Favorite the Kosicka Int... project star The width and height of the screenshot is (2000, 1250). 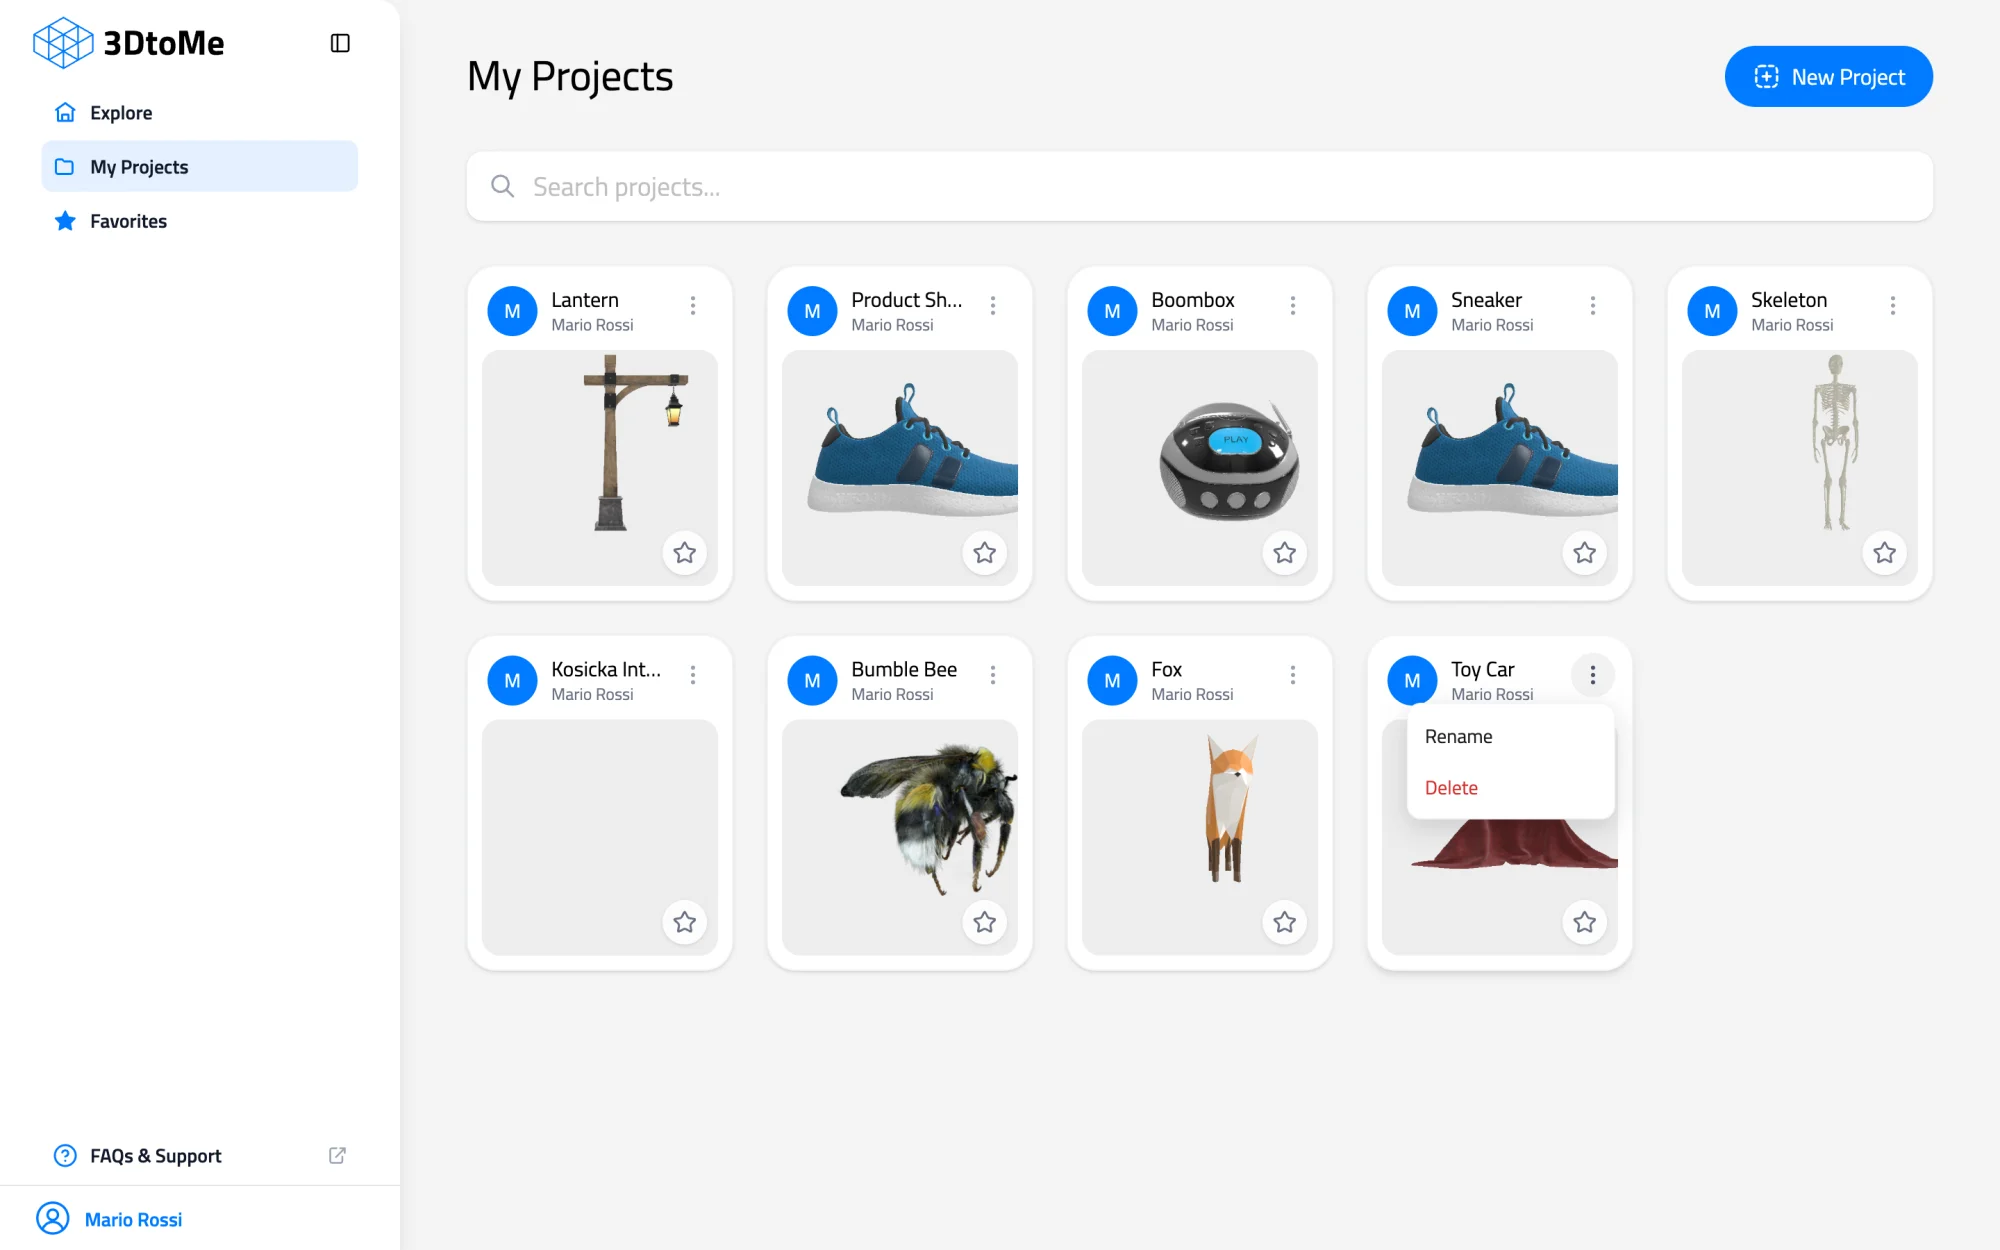click(x=685, y=922)
